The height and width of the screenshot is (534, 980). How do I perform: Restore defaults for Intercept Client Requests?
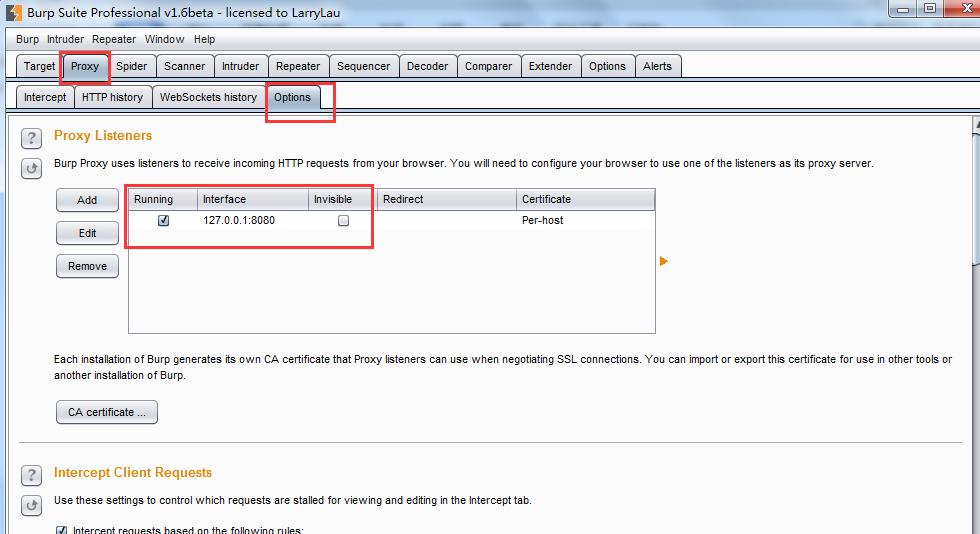(x=31, y=505)
